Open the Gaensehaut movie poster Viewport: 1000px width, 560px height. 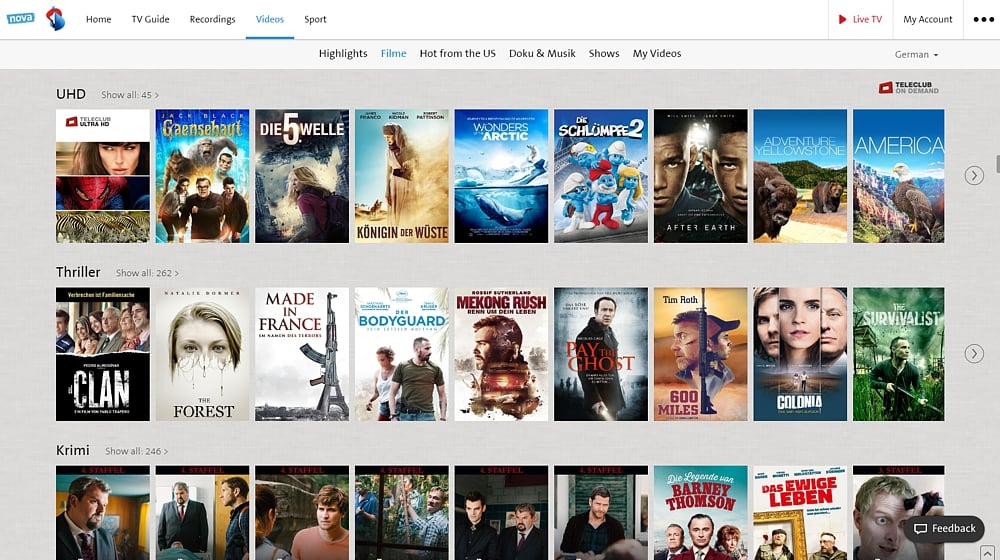(x=202, y=176)
